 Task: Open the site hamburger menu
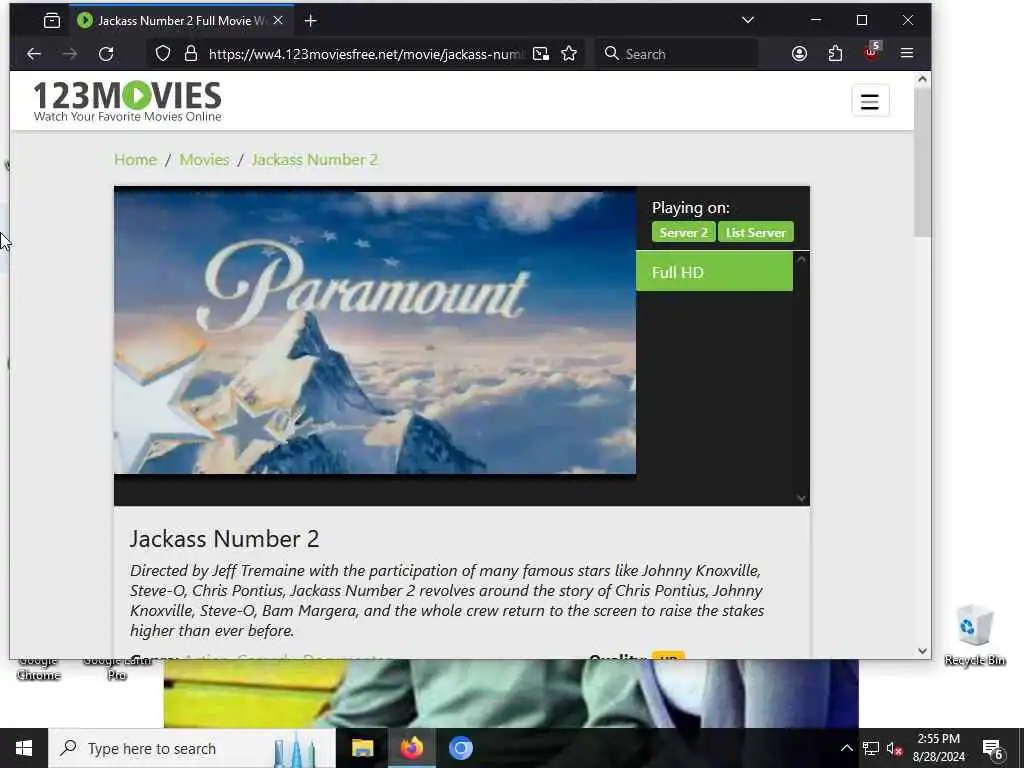tap(870, 101)
